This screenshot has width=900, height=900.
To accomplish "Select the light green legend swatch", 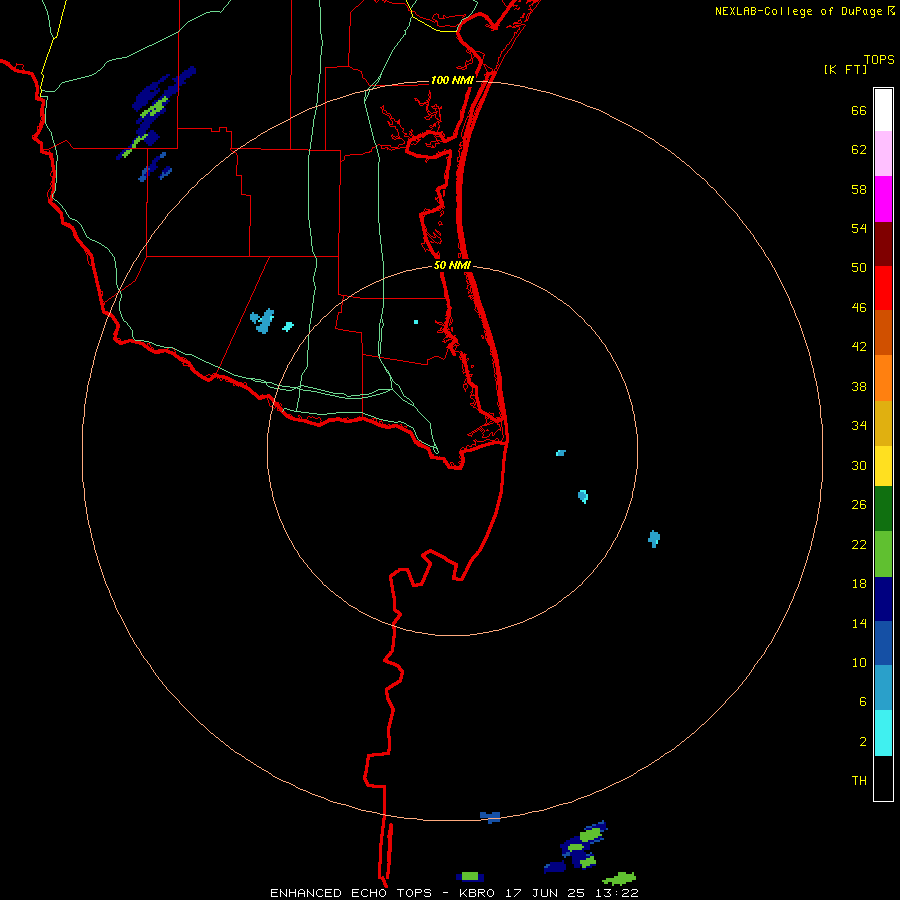I will pyautogui.click(x=883, y=554).
